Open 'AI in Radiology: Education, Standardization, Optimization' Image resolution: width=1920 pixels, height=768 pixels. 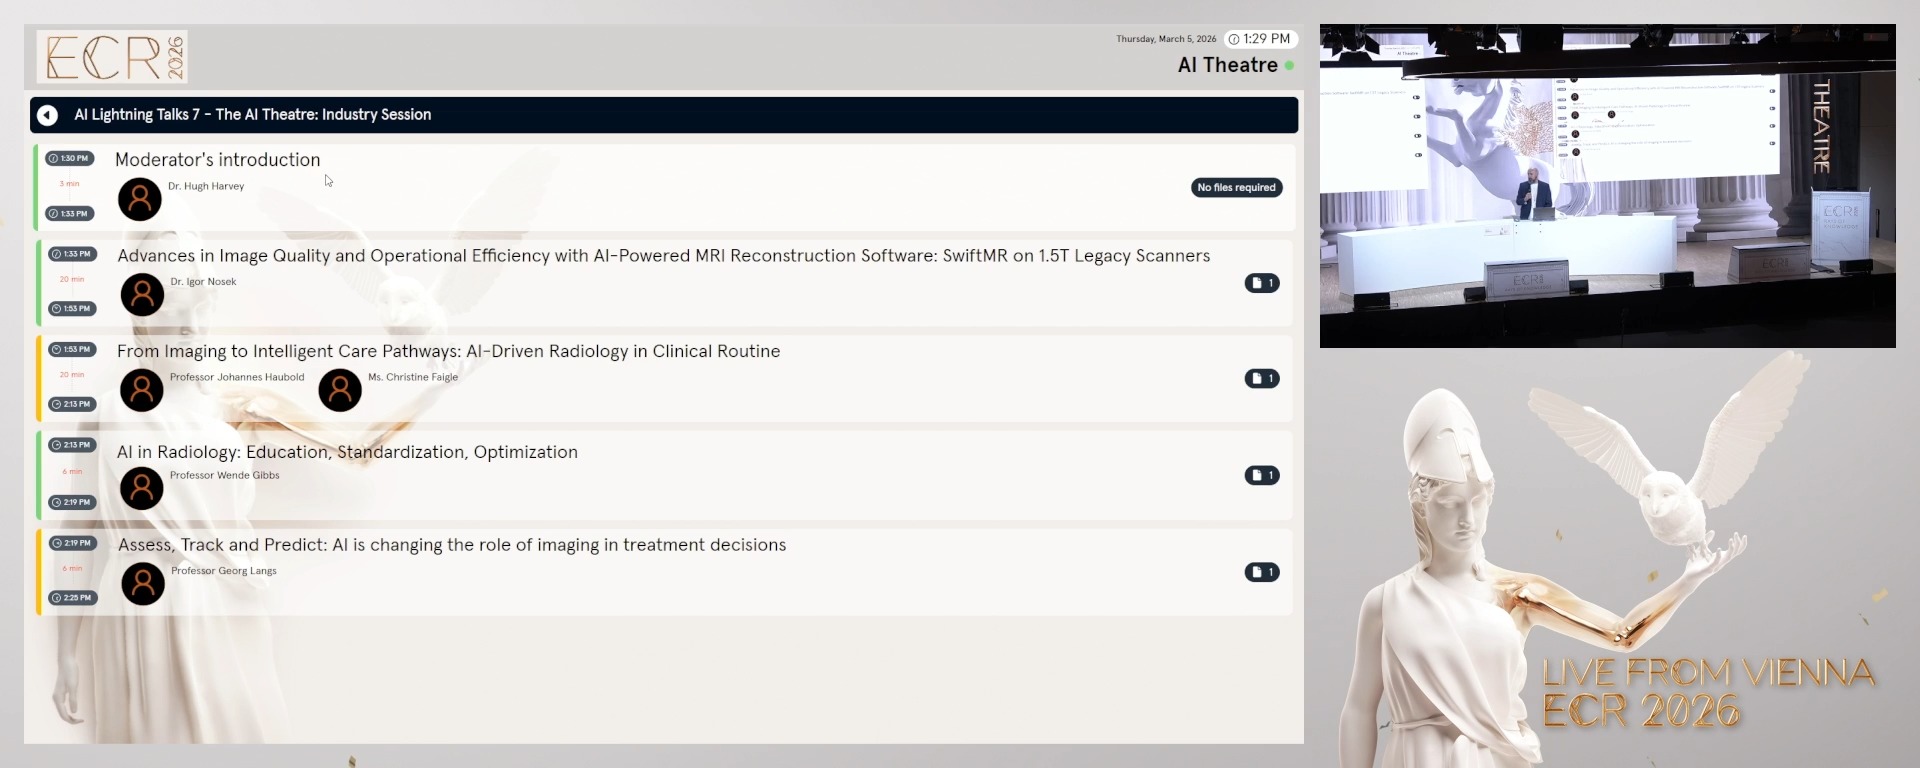(x=347, y=452)
